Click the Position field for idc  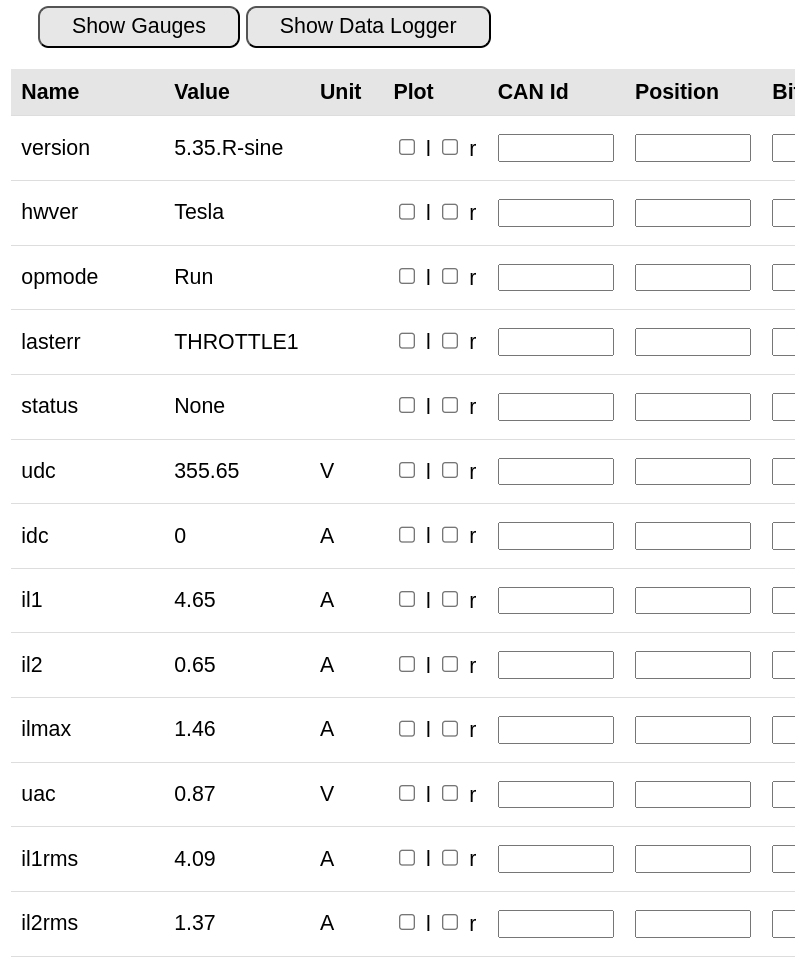pos(693,536)
